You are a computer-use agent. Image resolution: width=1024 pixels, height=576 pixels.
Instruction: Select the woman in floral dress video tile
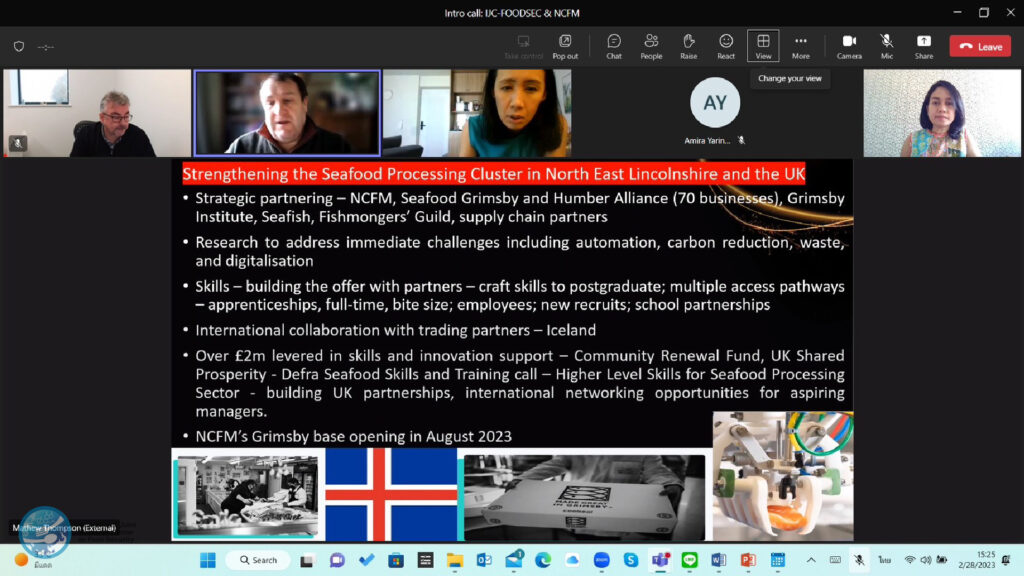[942, 113]
